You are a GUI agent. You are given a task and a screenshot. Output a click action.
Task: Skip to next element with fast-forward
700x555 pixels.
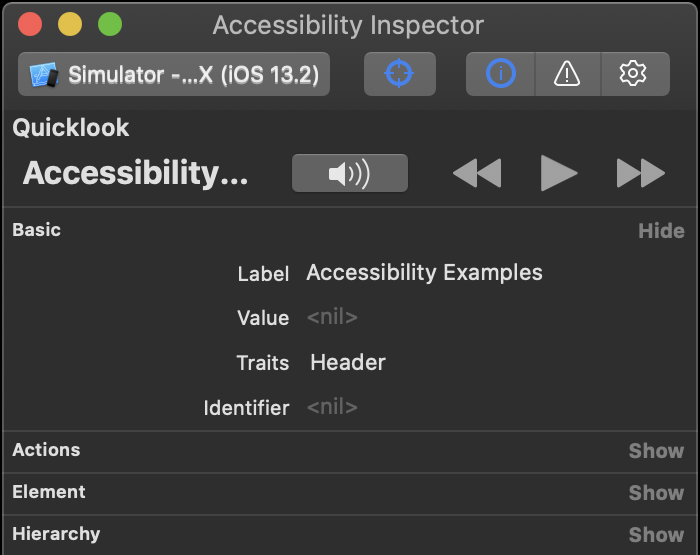(x=641, y=173)
